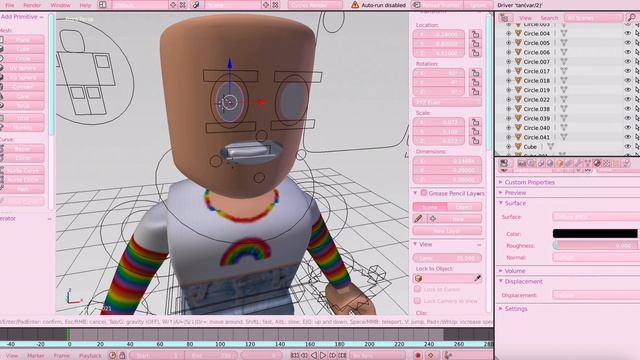Open the File menu
The image size is (640, 360).
(x=9, y=5)
